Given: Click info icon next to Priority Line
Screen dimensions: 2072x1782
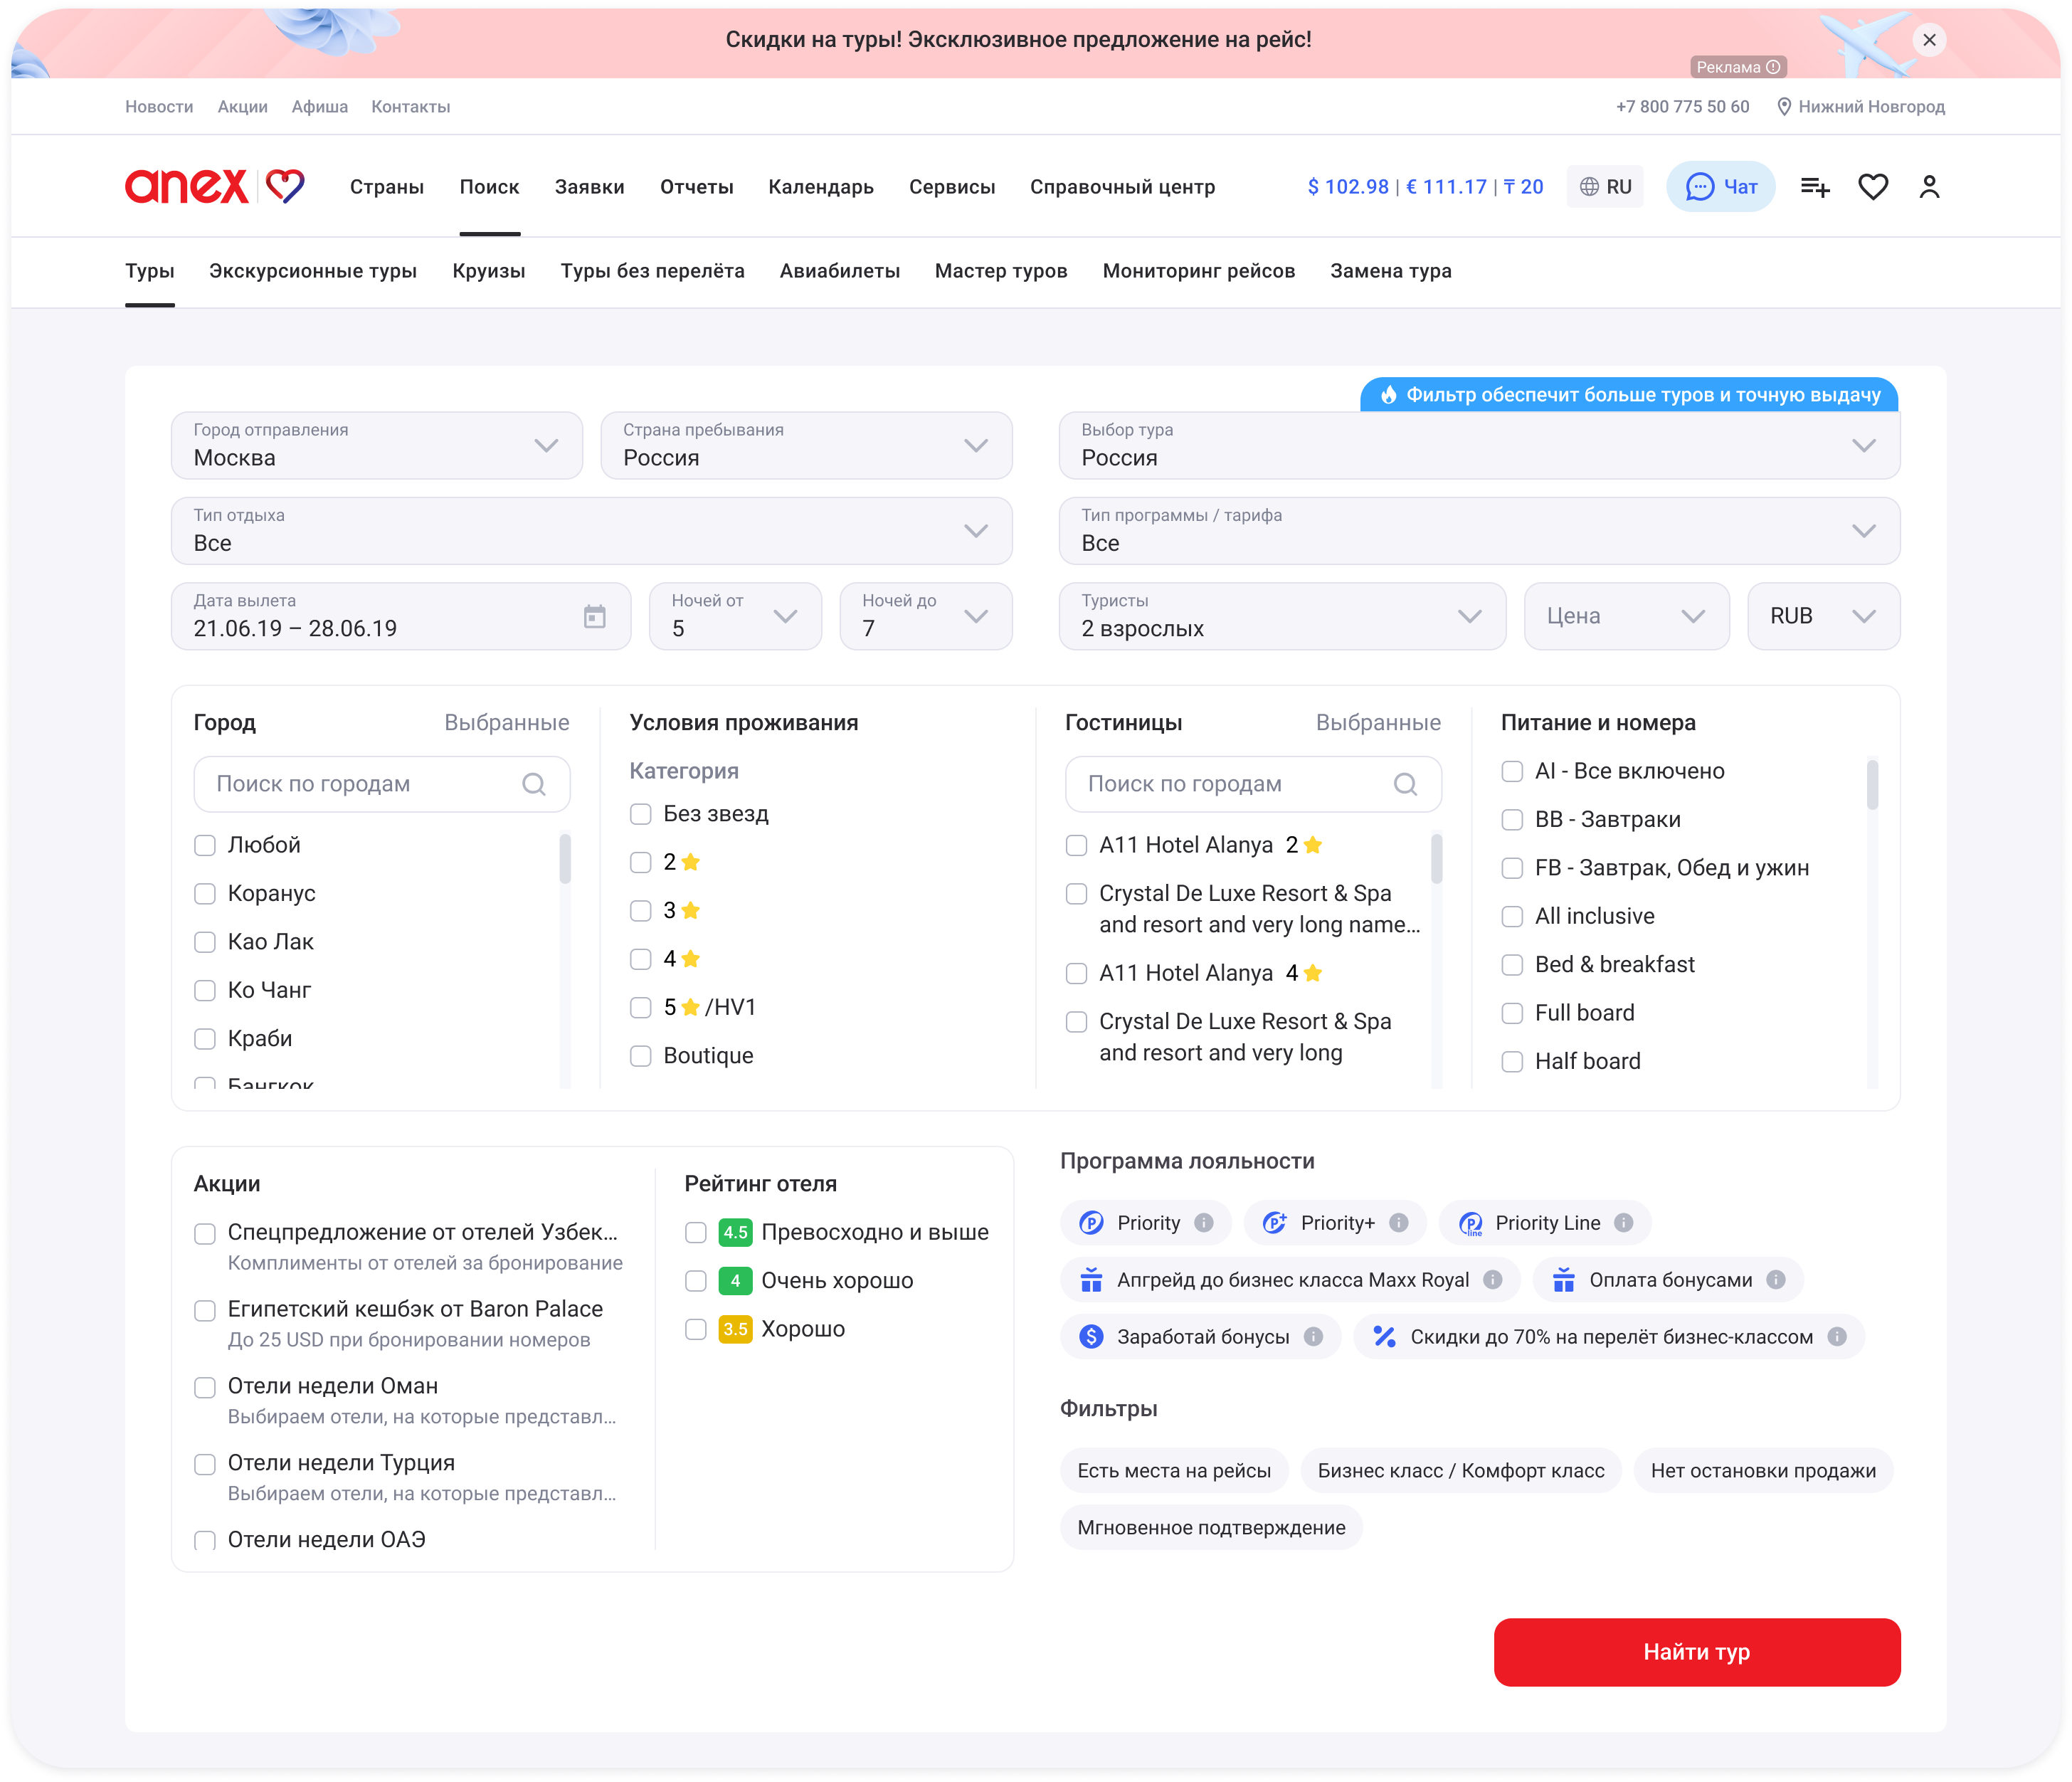Looking at the screenshot, I should (x=1624, y=1223).
